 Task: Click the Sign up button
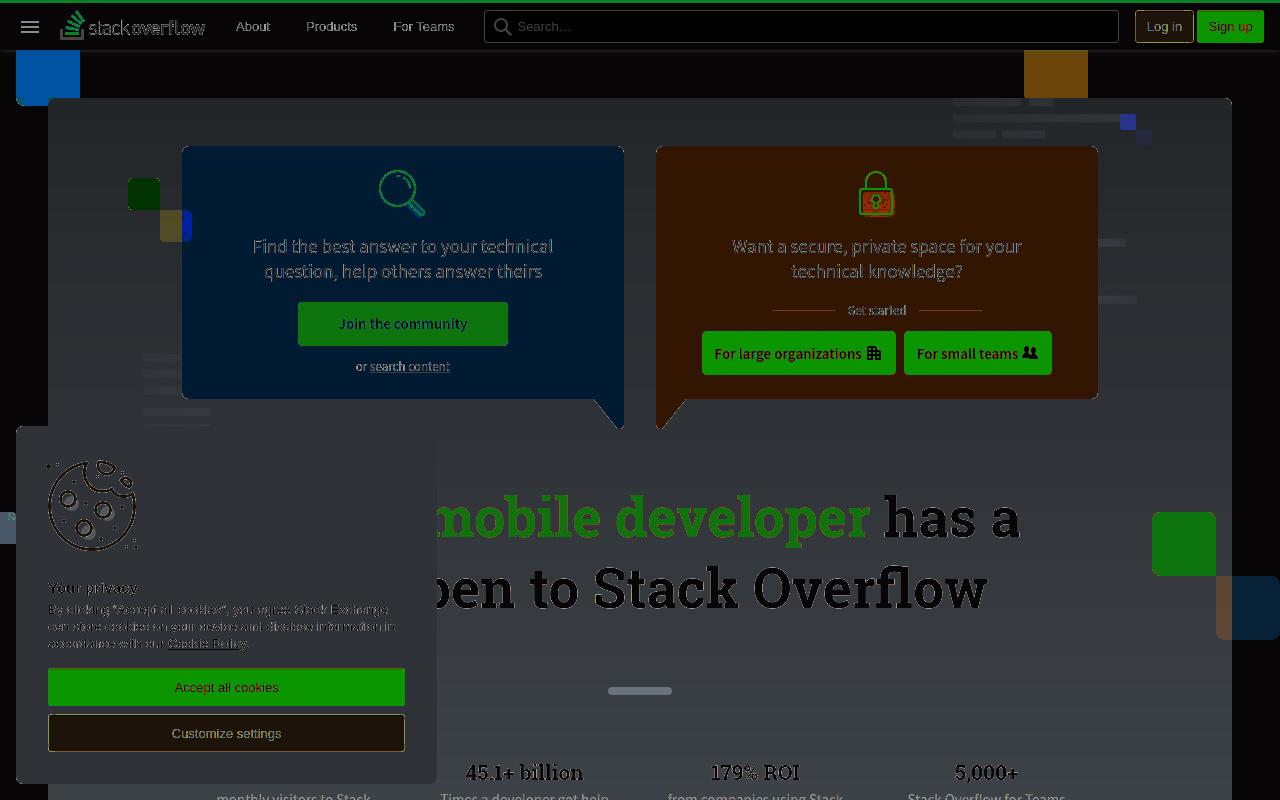1230,27
